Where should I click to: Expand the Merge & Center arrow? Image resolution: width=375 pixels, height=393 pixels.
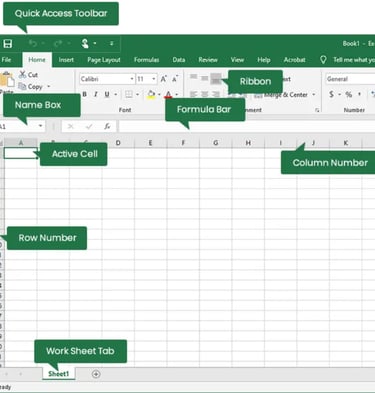click(x=314, y=95)
